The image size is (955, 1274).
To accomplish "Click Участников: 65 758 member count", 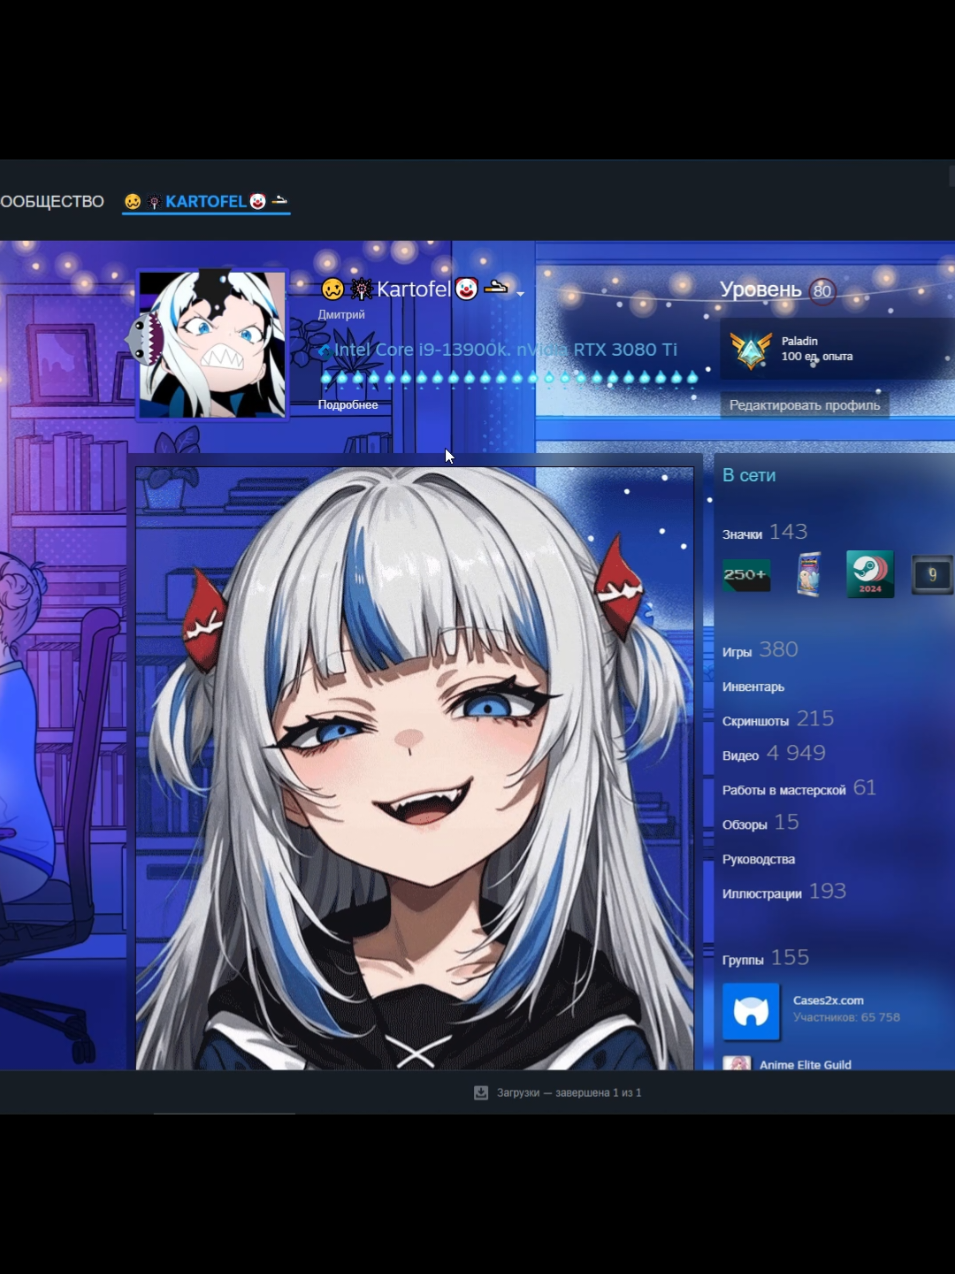I will tap(846, 1018).
